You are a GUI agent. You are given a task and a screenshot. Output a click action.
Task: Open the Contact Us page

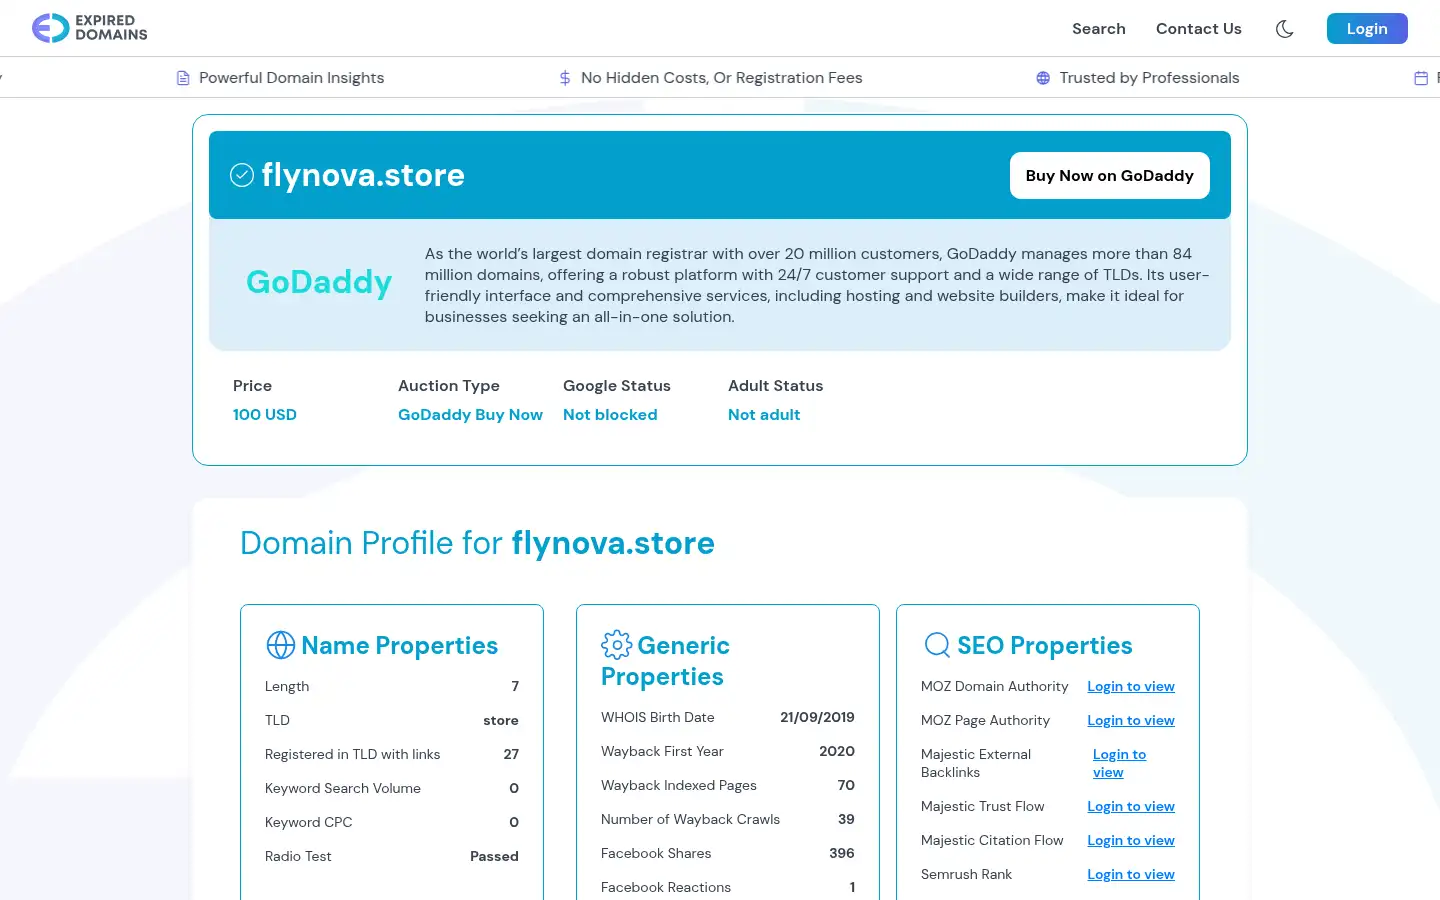point(1199,29)
